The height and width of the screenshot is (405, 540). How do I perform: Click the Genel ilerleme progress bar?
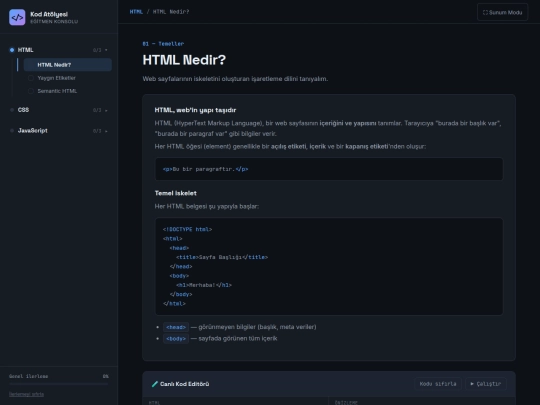(x=59, y=384)
